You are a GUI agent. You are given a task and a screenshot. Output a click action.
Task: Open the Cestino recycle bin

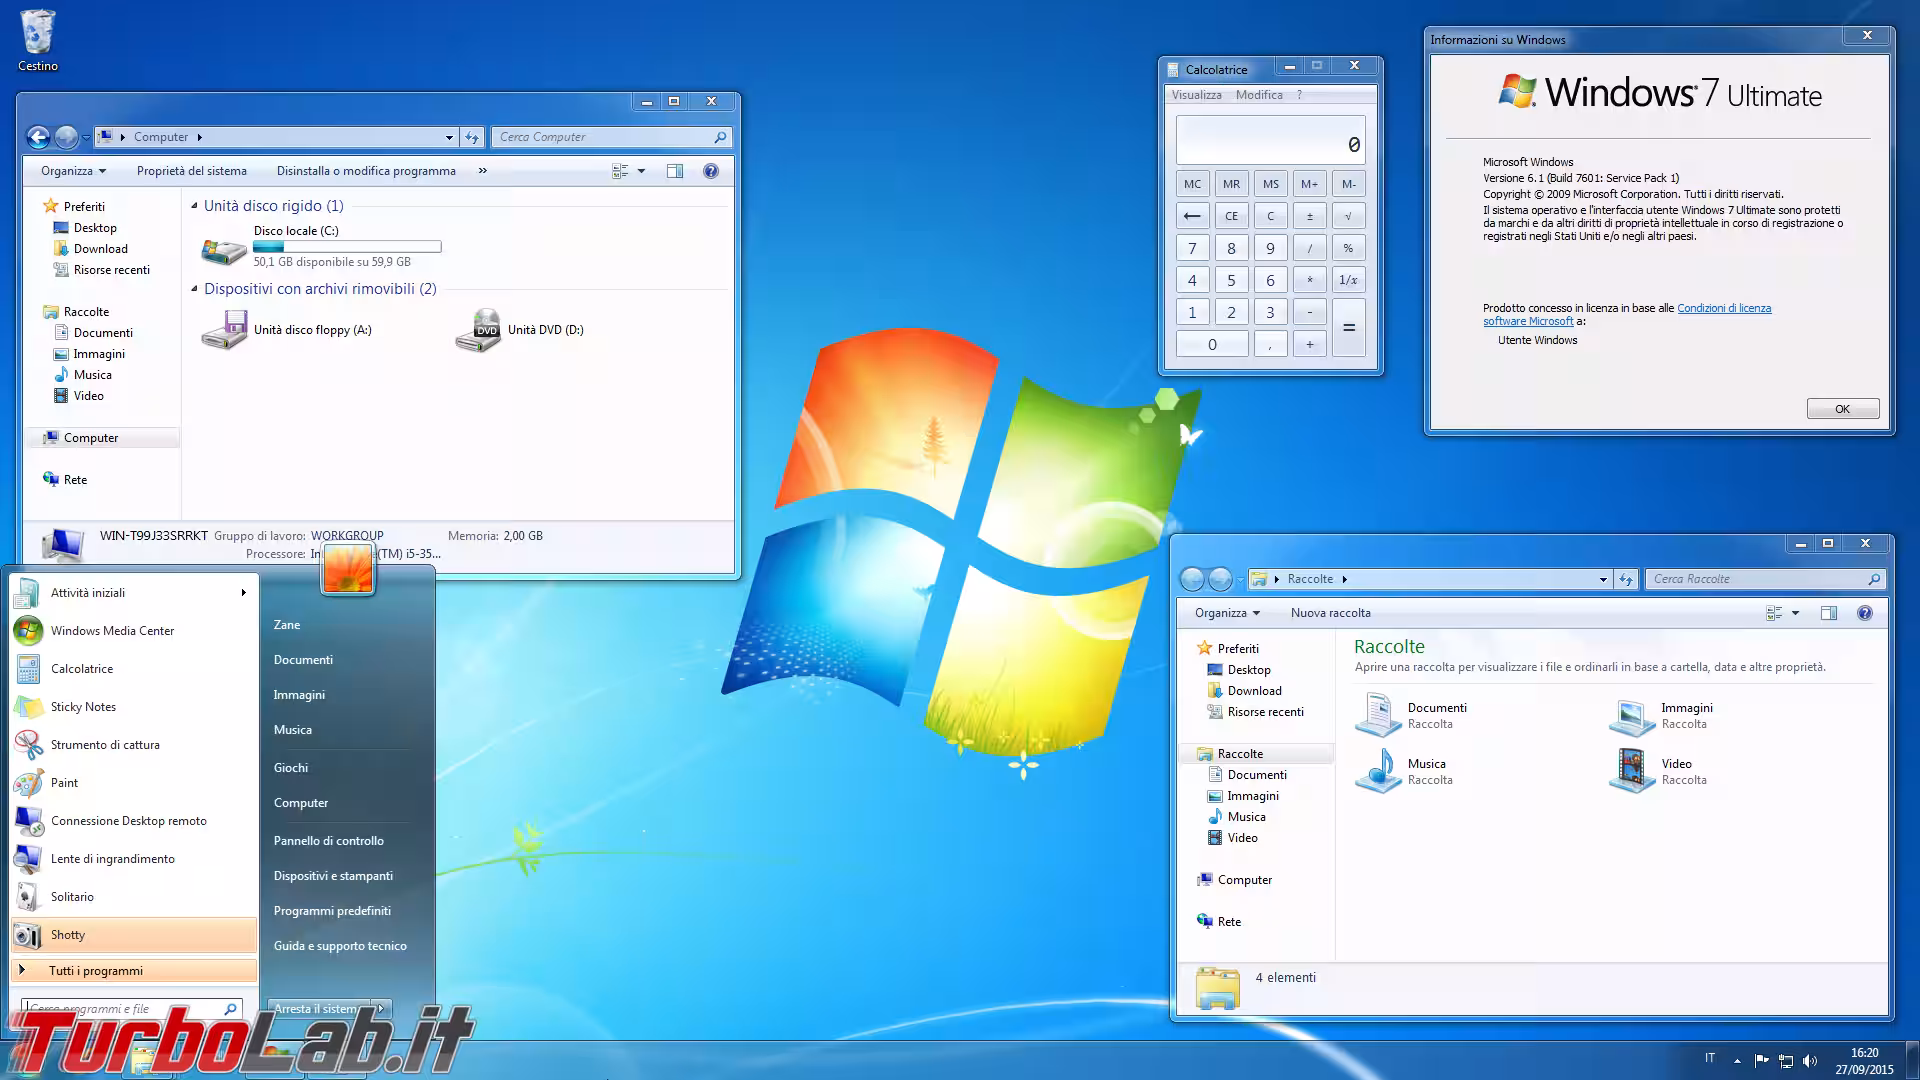coord(38,30)
